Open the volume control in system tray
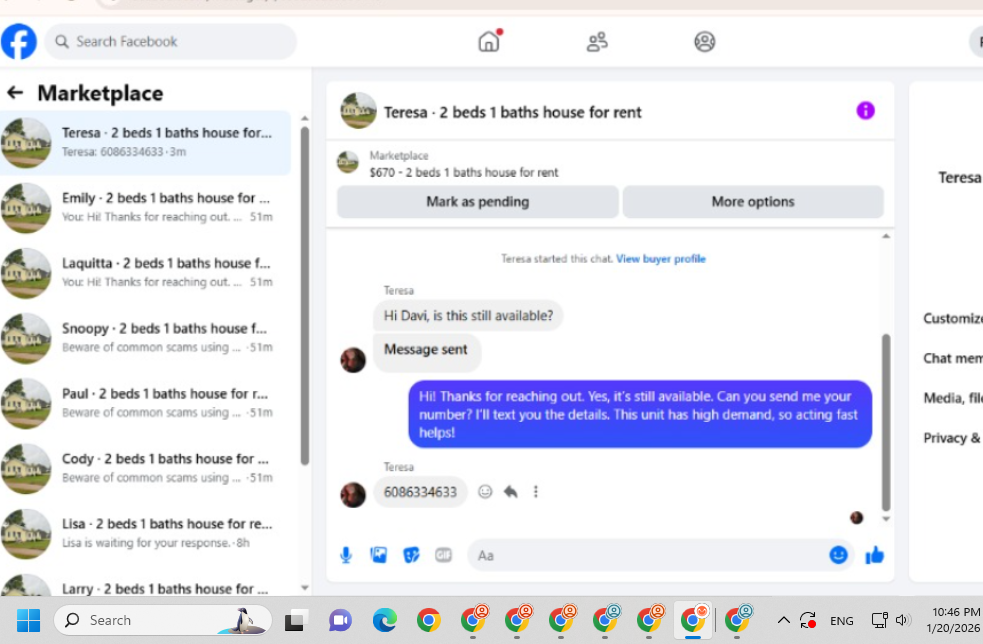The height and width of the screenshot is (644, 983). tap(902, 620)
